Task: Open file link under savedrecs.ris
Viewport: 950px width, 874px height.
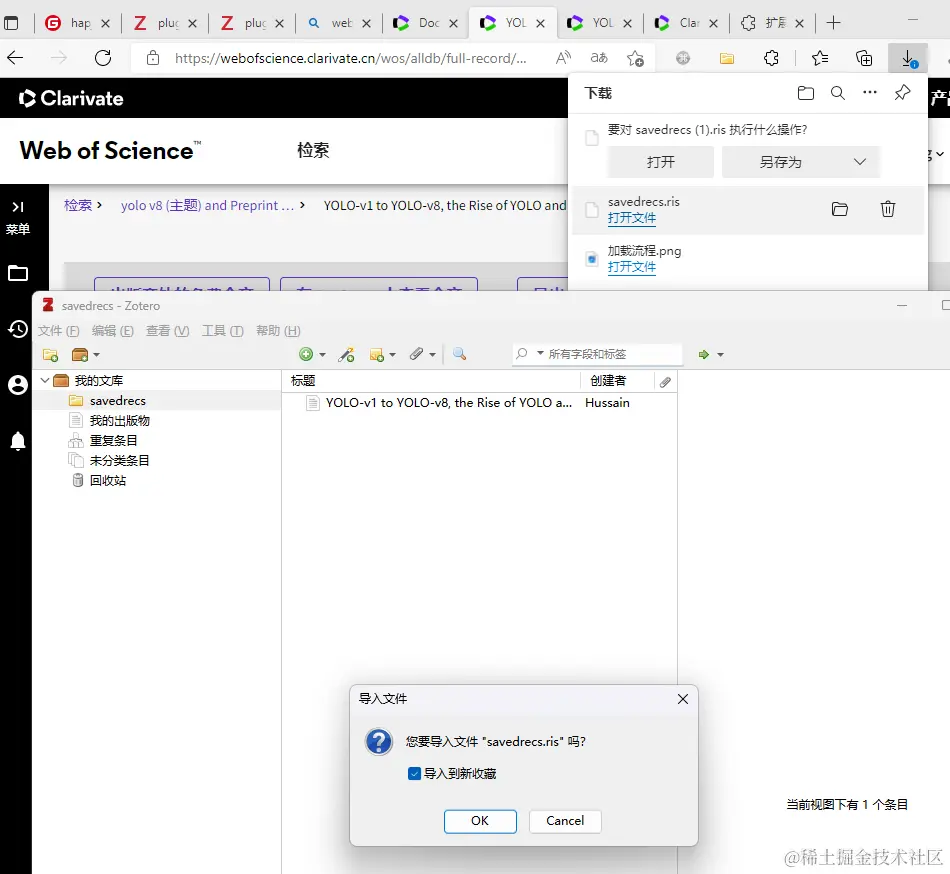Action: pyautogui.click(x=632, y=218)
